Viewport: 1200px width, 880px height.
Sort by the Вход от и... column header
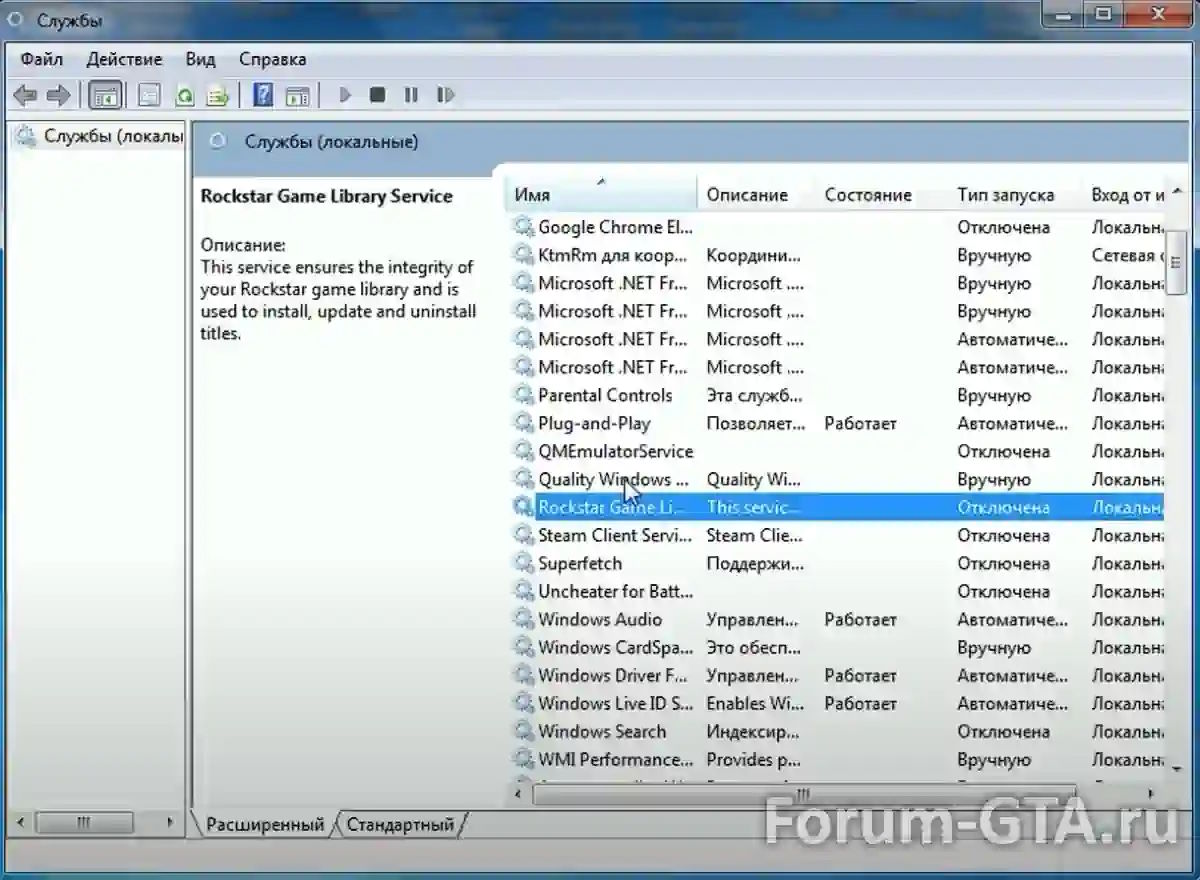coord(1125,194)
